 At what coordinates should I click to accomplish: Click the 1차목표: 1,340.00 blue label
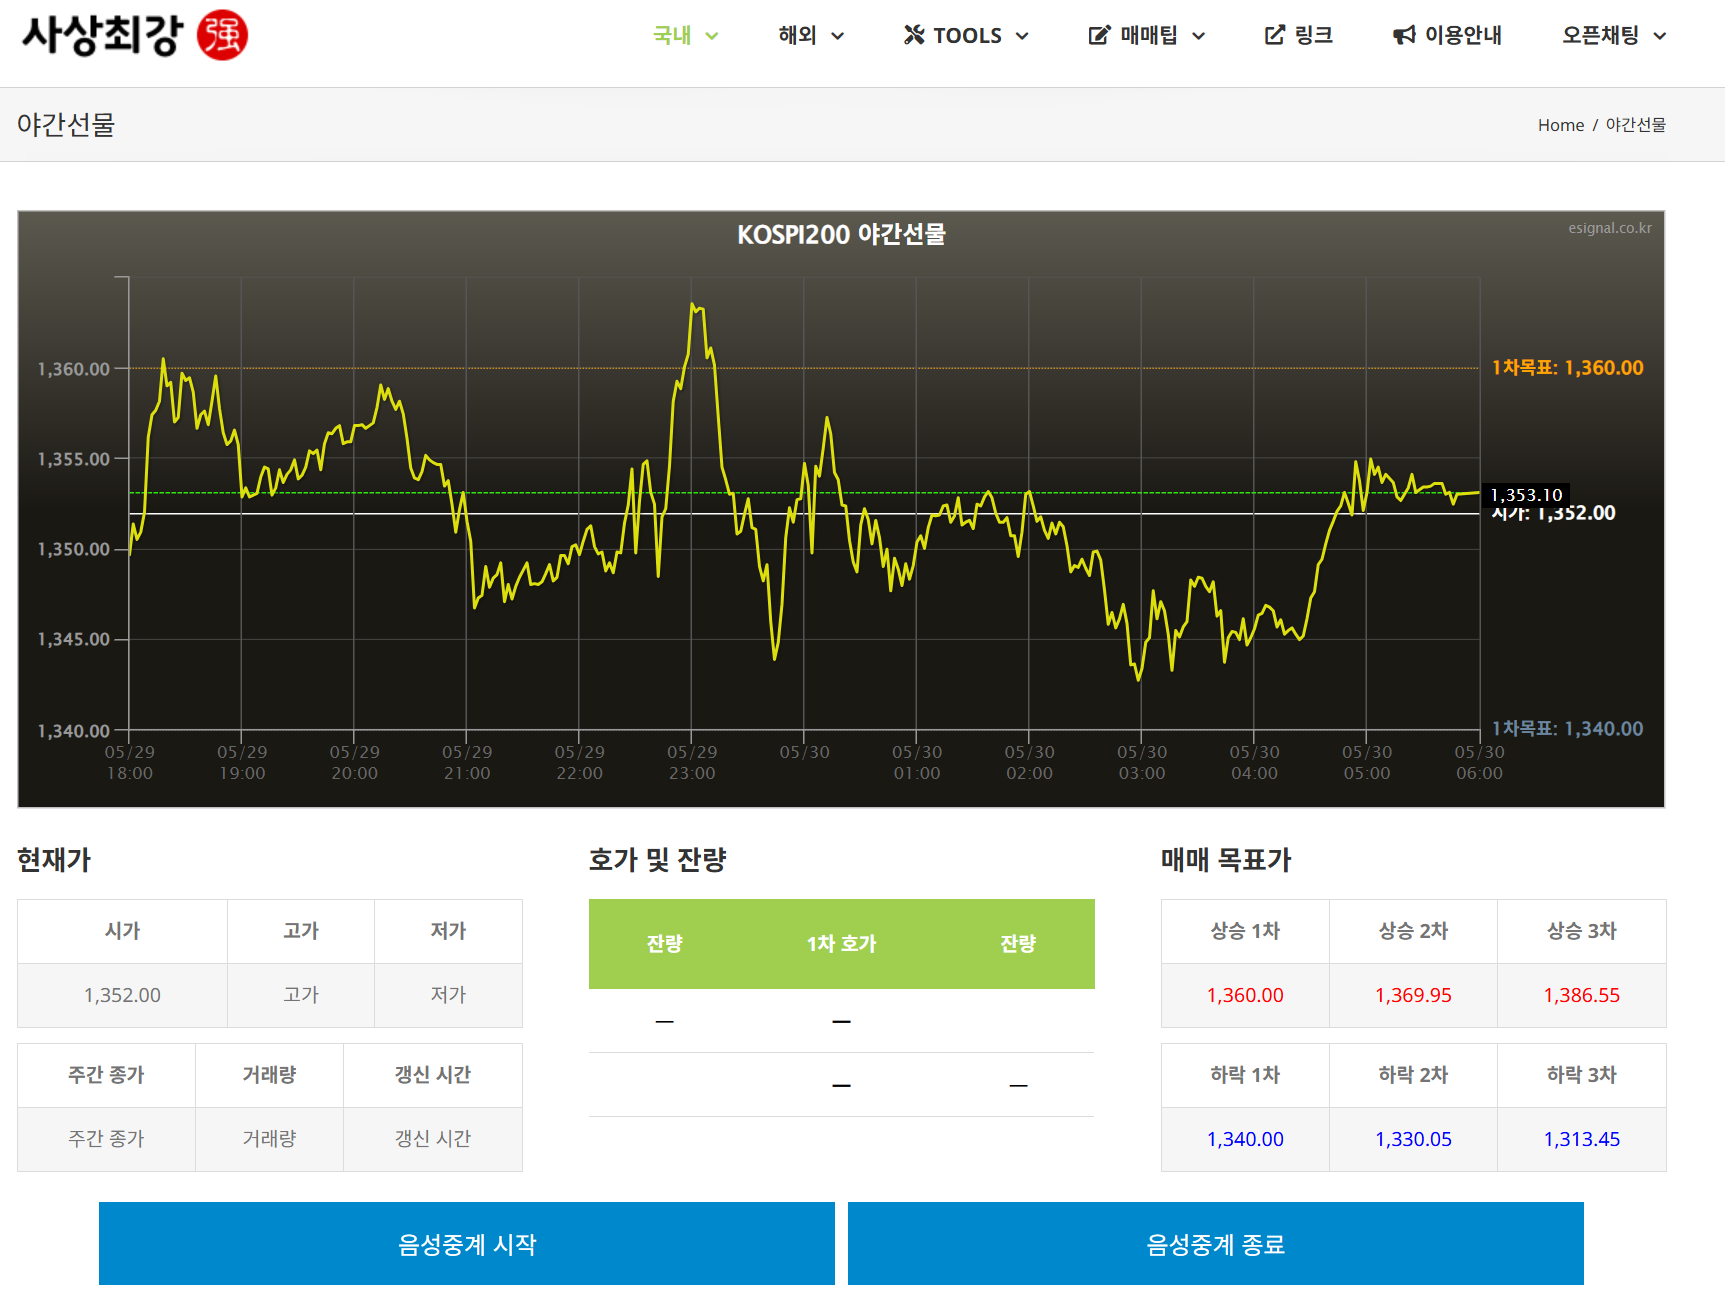(x=1567, y=729)
